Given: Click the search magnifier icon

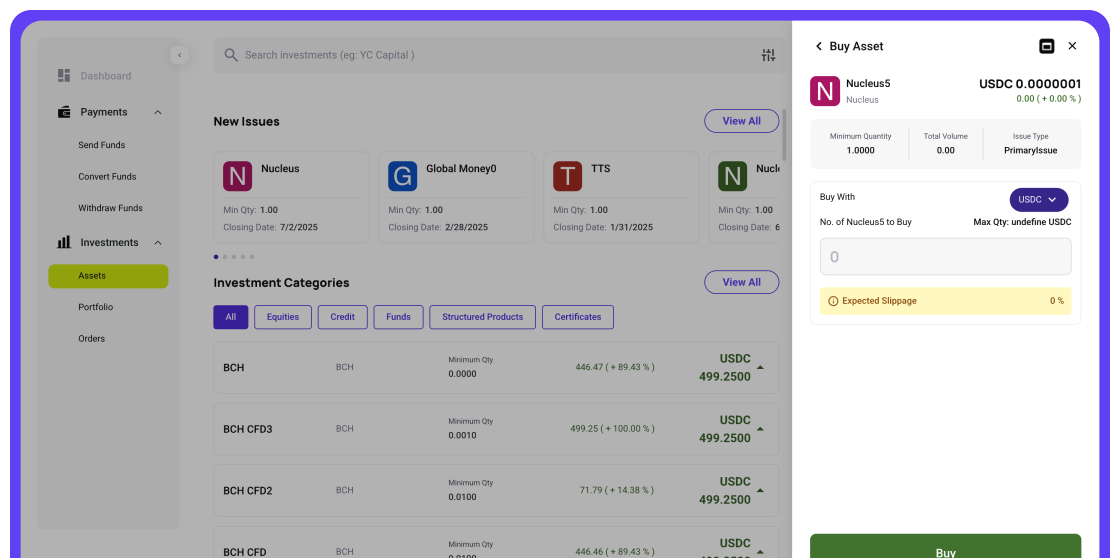Looking at the screenshot, I should (231, 55).
